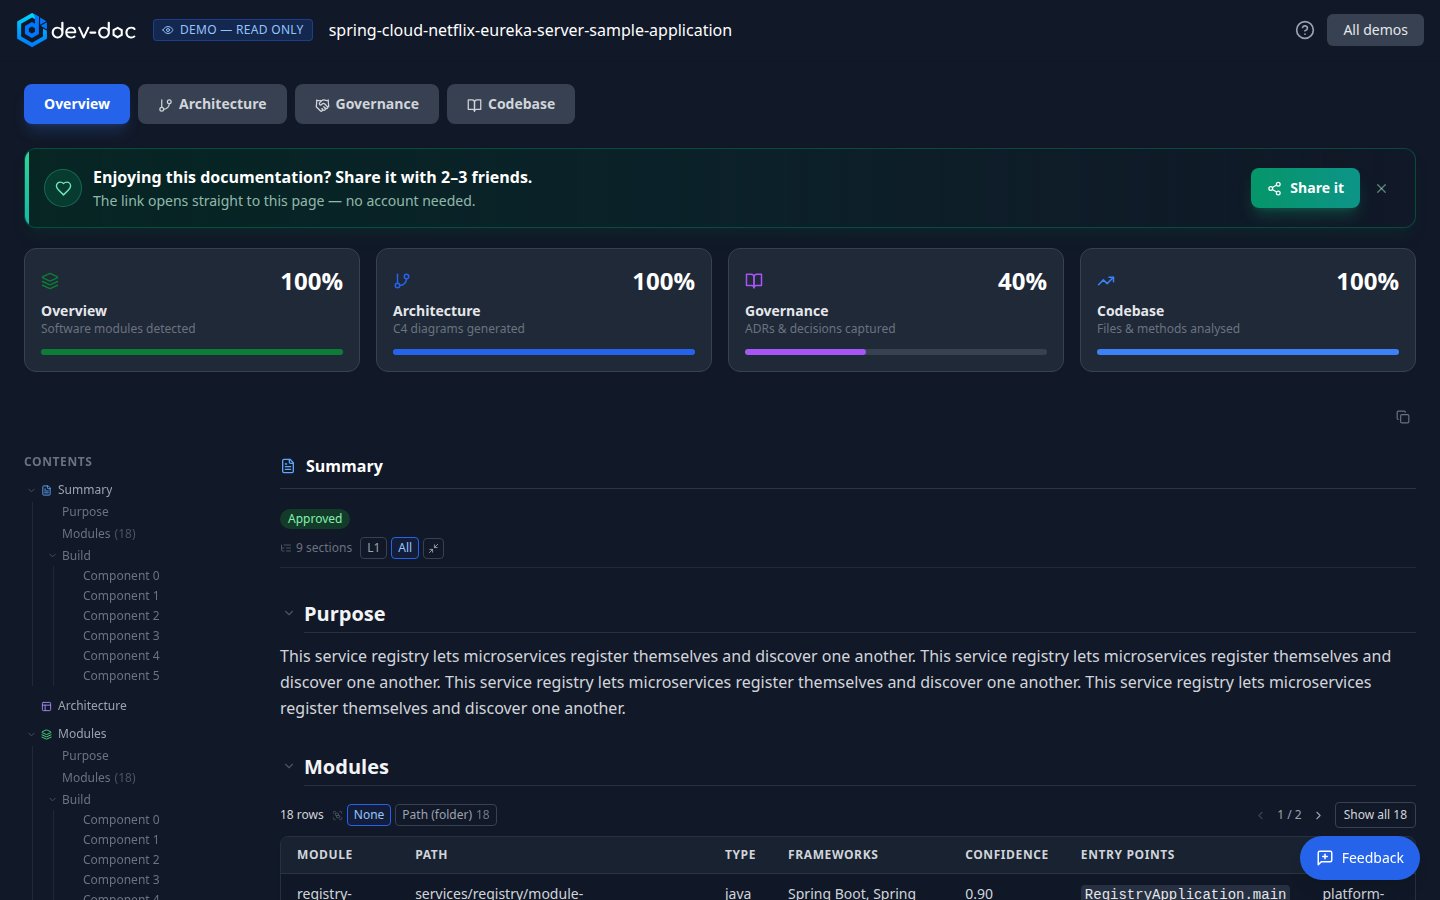The image size is (1440, 900).
Task: Click the trend icon on the Codebase card
Action: pyautogui.click(x=1106, y=281)
